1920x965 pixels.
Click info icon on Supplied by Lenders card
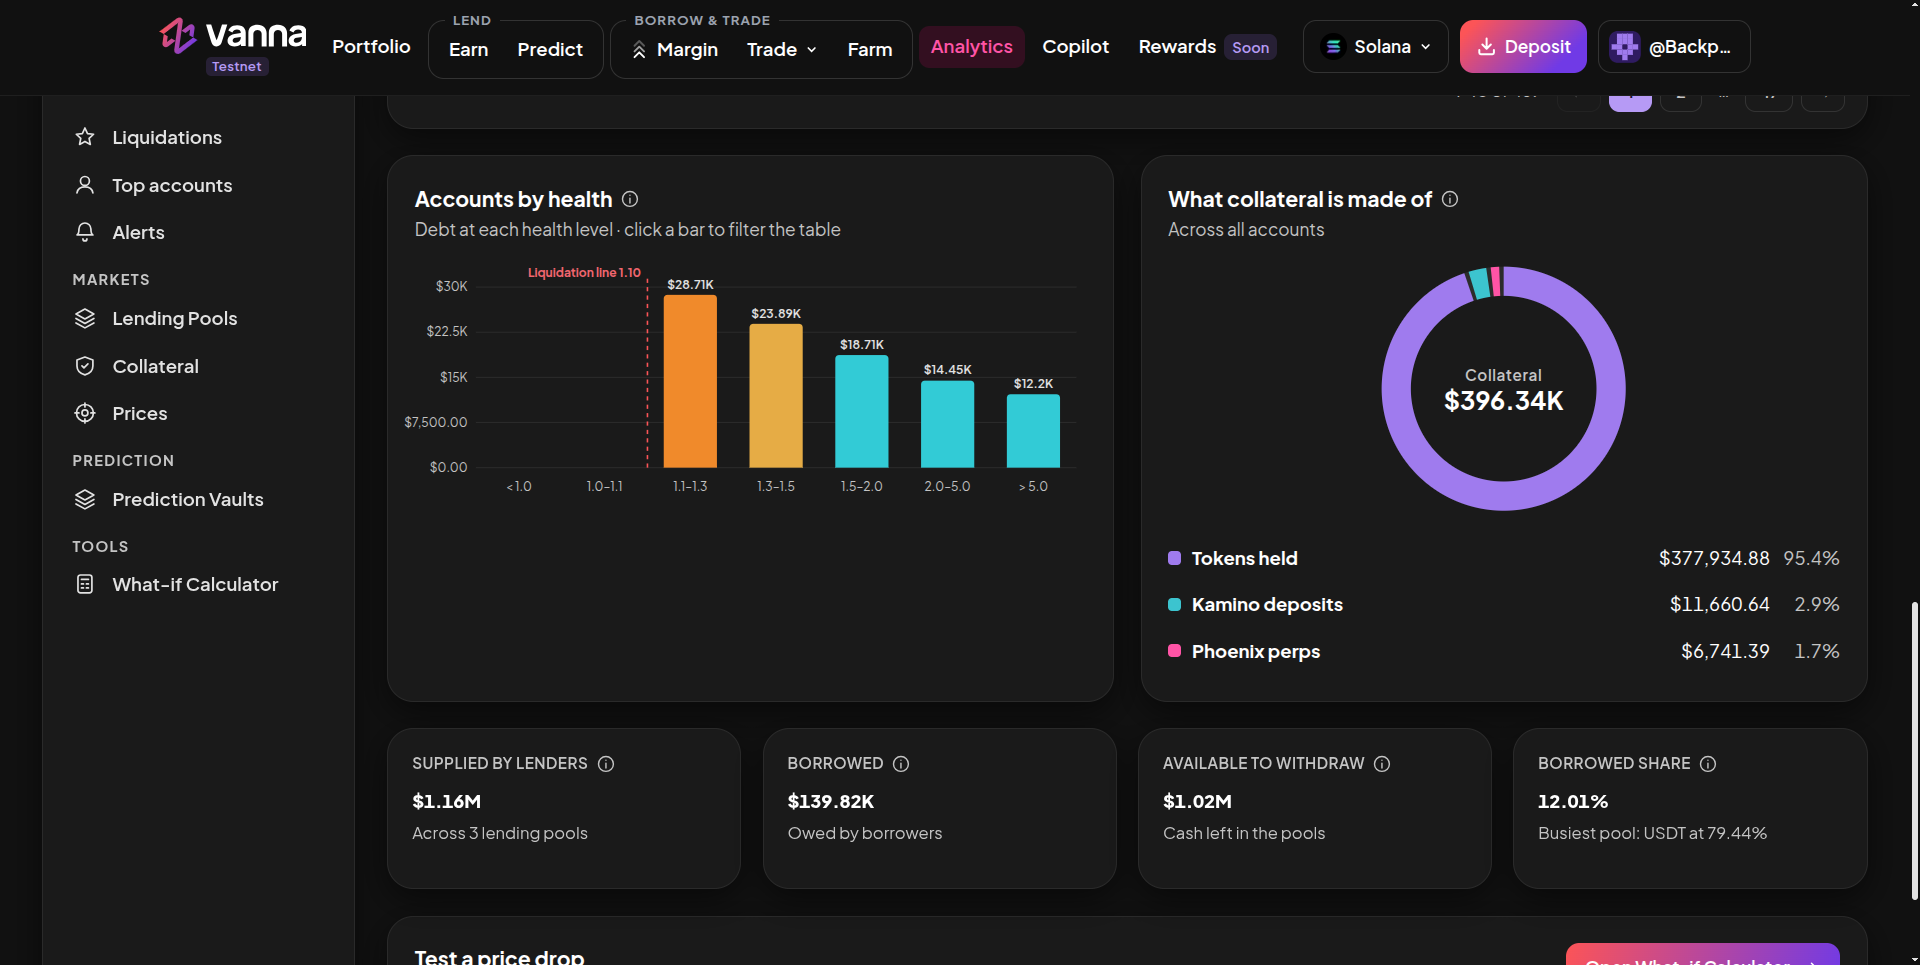tap(606, 764)
